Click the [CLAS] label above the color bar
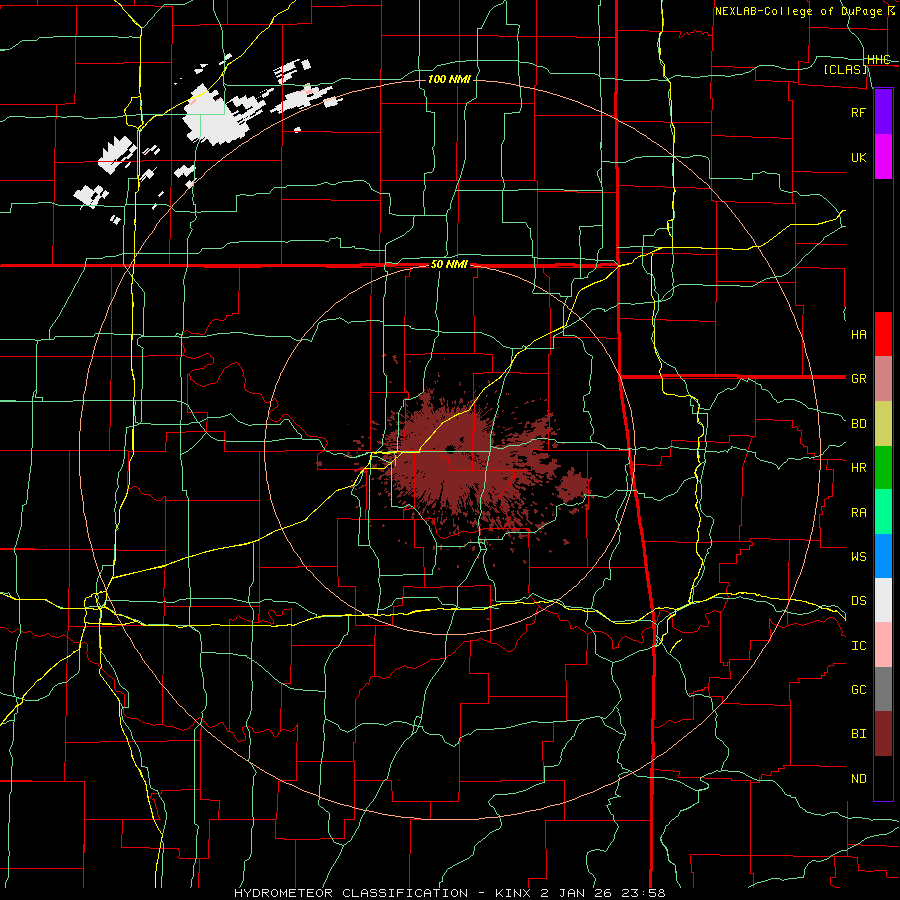Viewport: 900px width, 900px height. coord(845,69)
